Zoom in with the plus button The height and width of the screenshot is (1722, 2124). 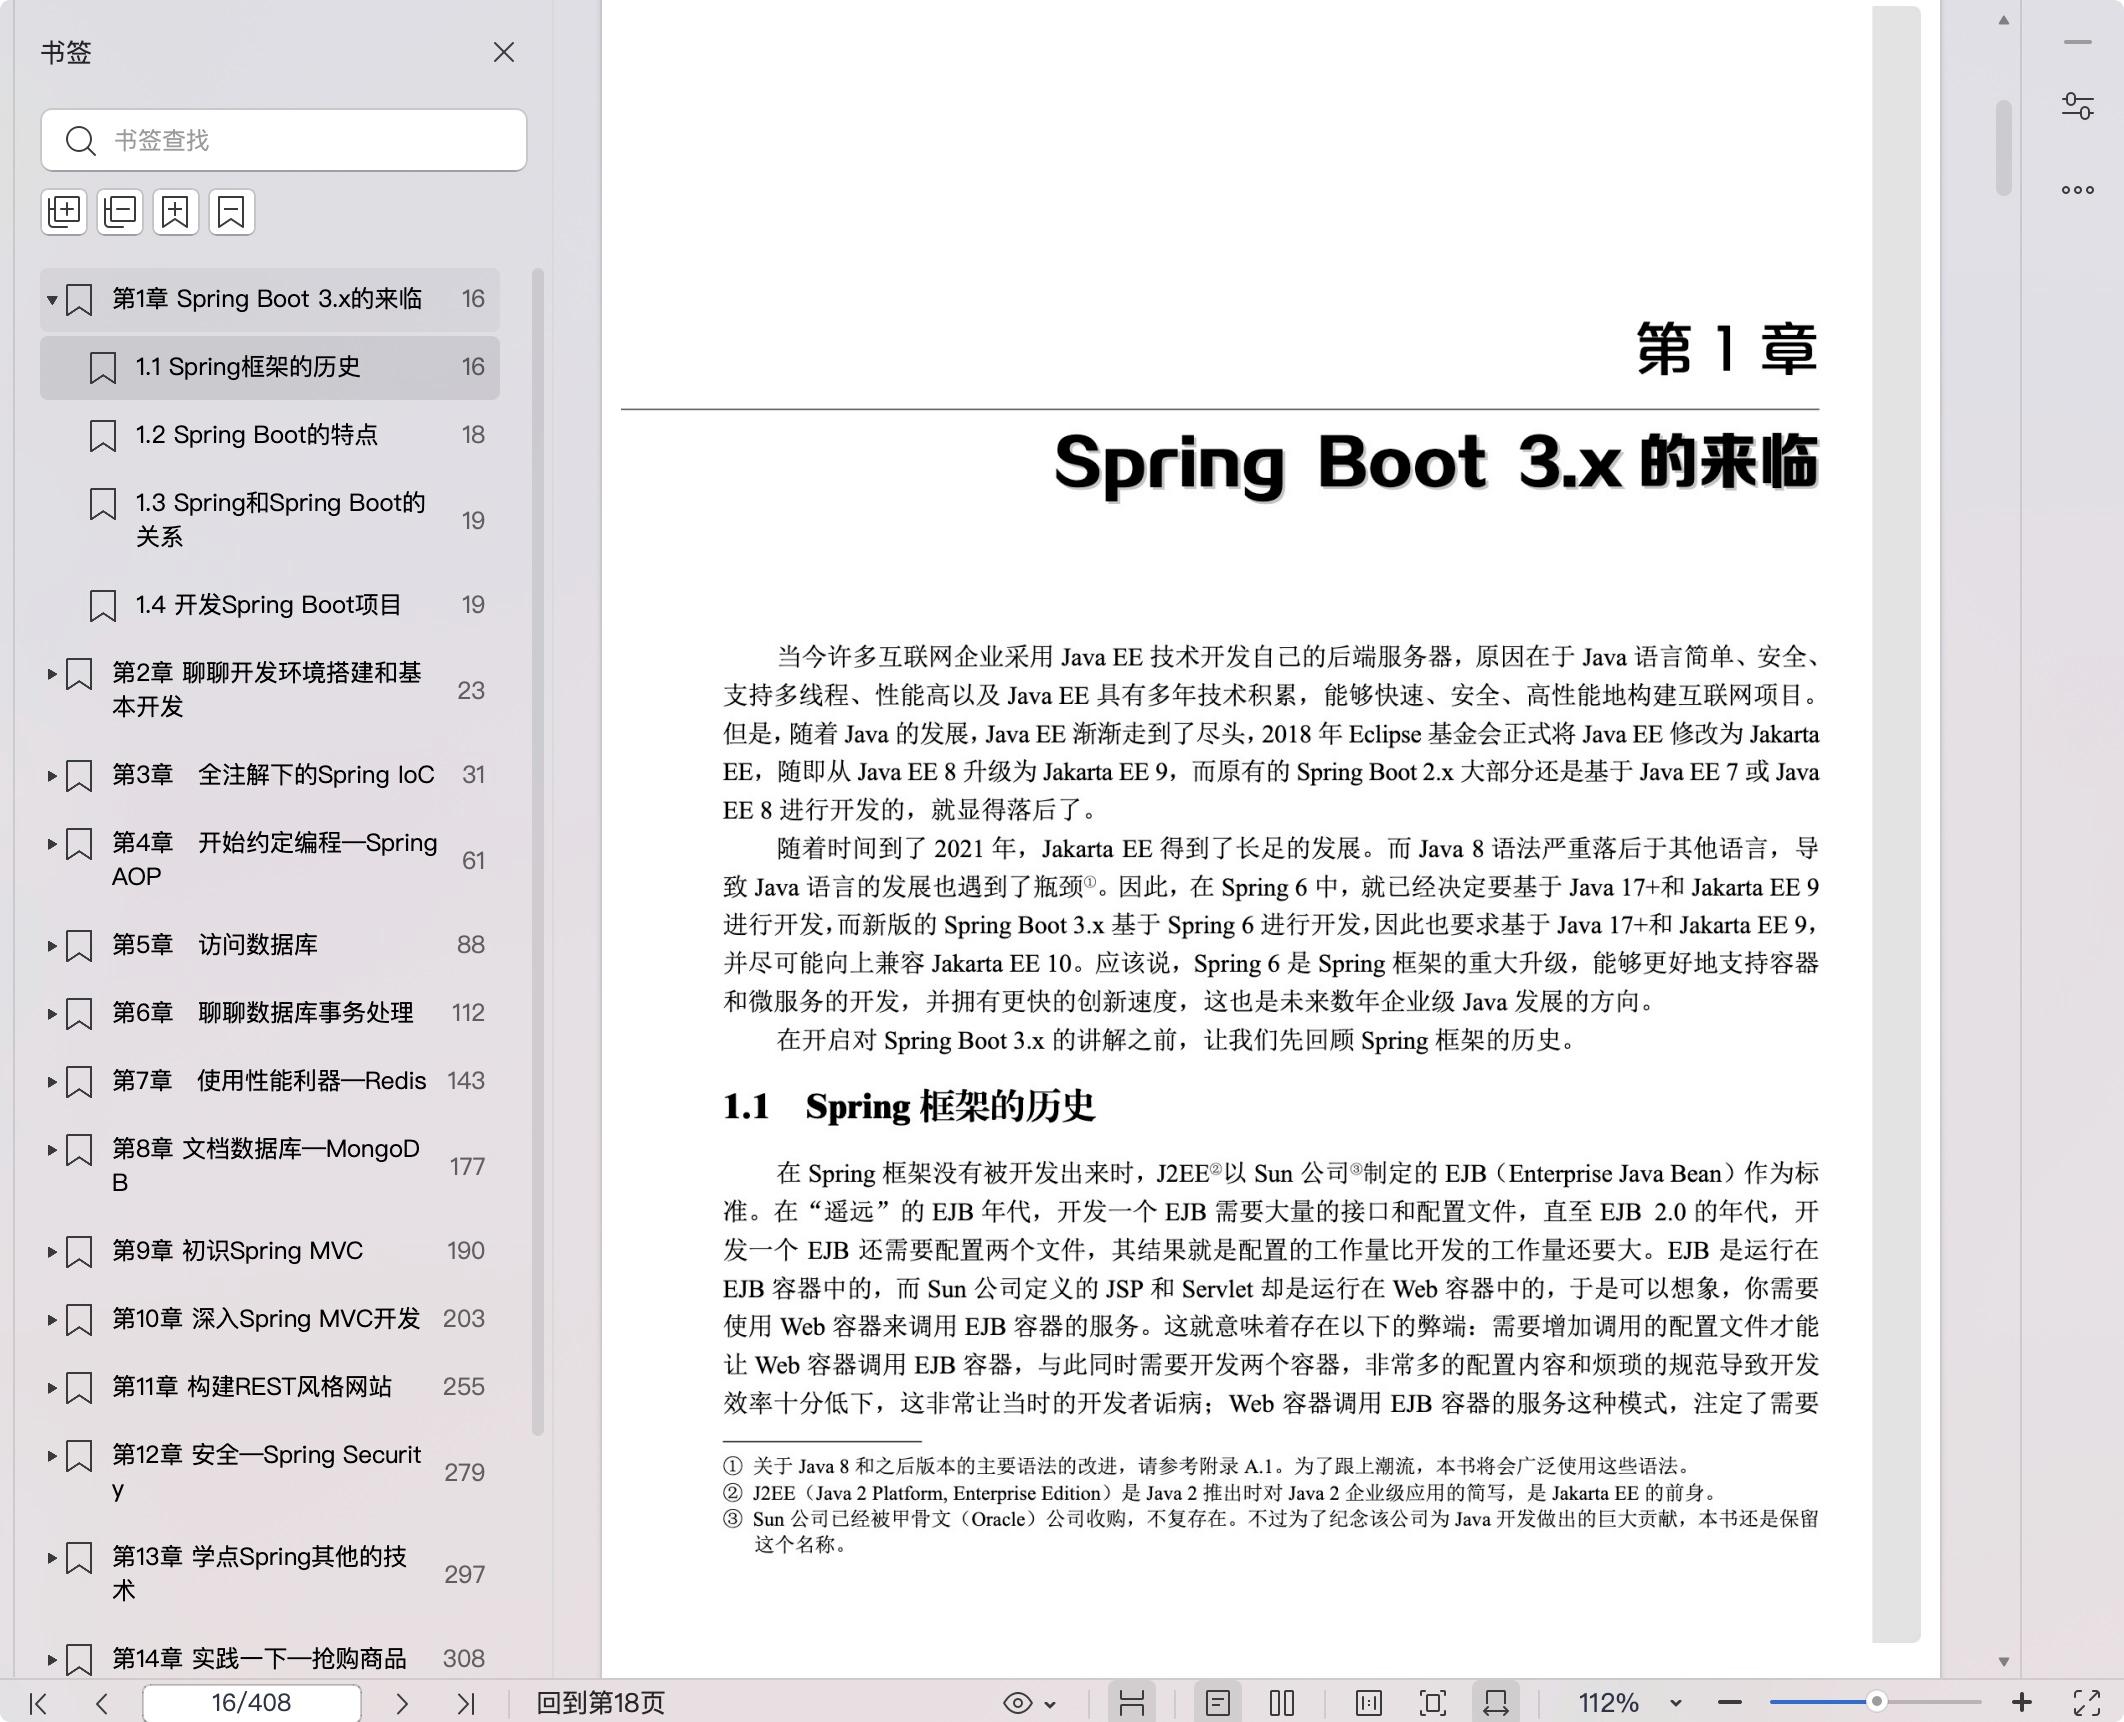2022,1702
